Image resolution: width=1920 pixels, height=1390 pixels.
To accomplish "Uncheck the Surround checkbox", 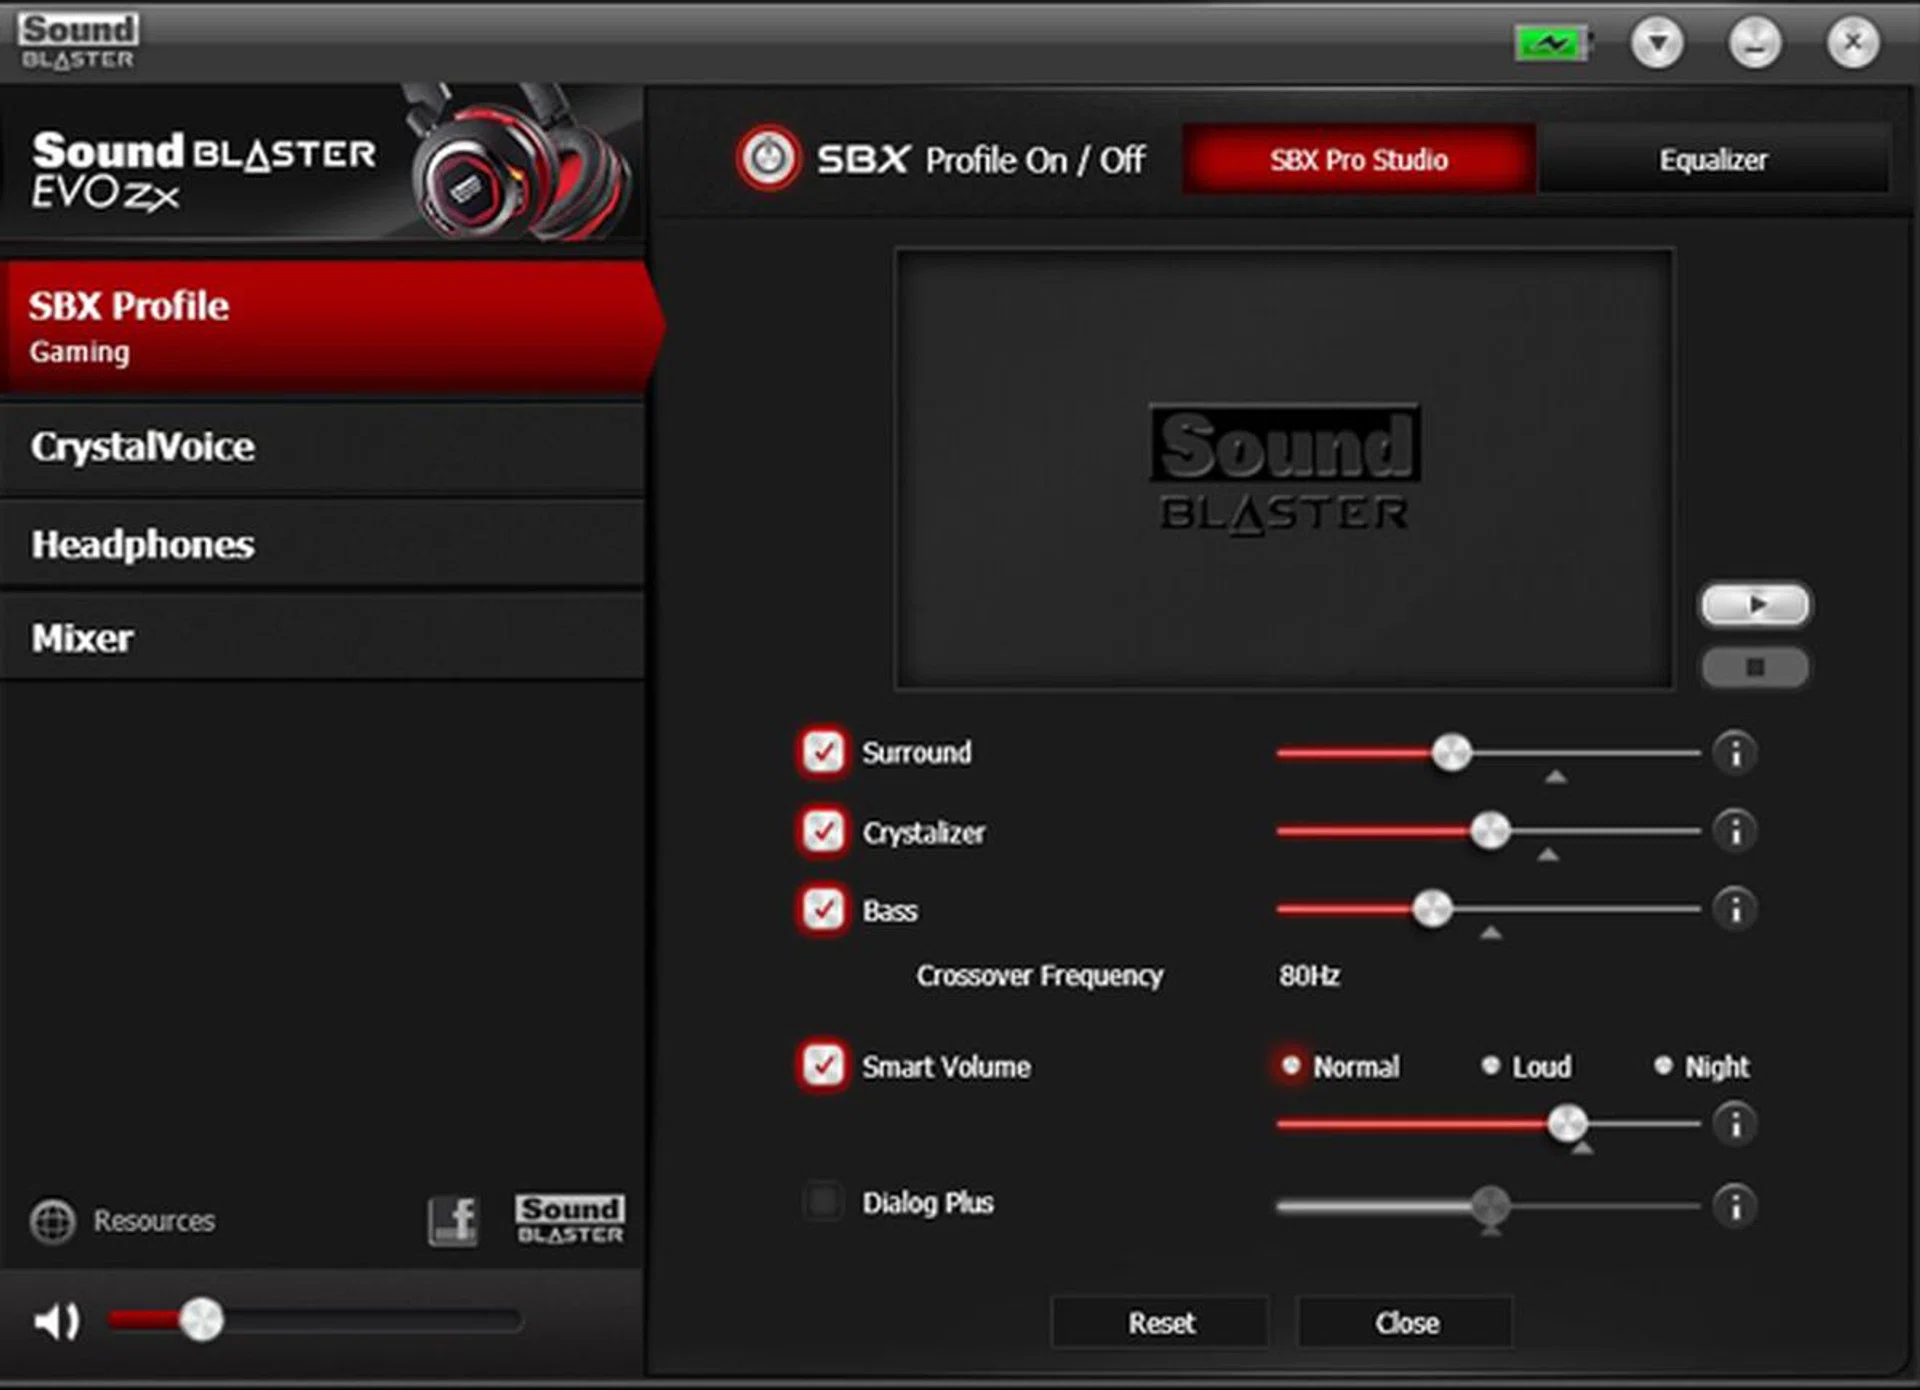I will click(x=823, y=752).
